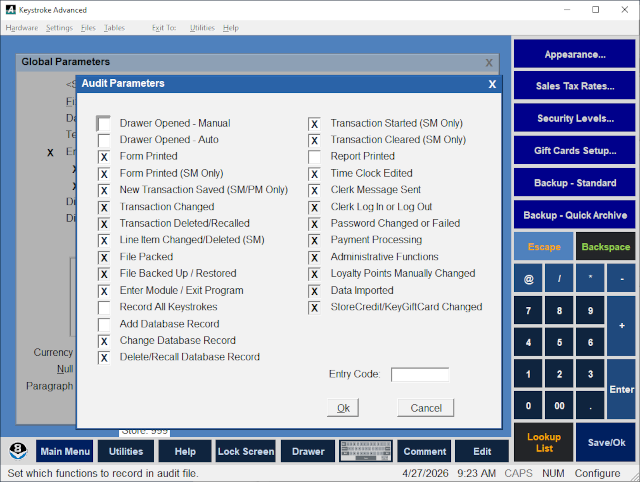Click the green Backspace key
The image size is (640, 482).
606,247
